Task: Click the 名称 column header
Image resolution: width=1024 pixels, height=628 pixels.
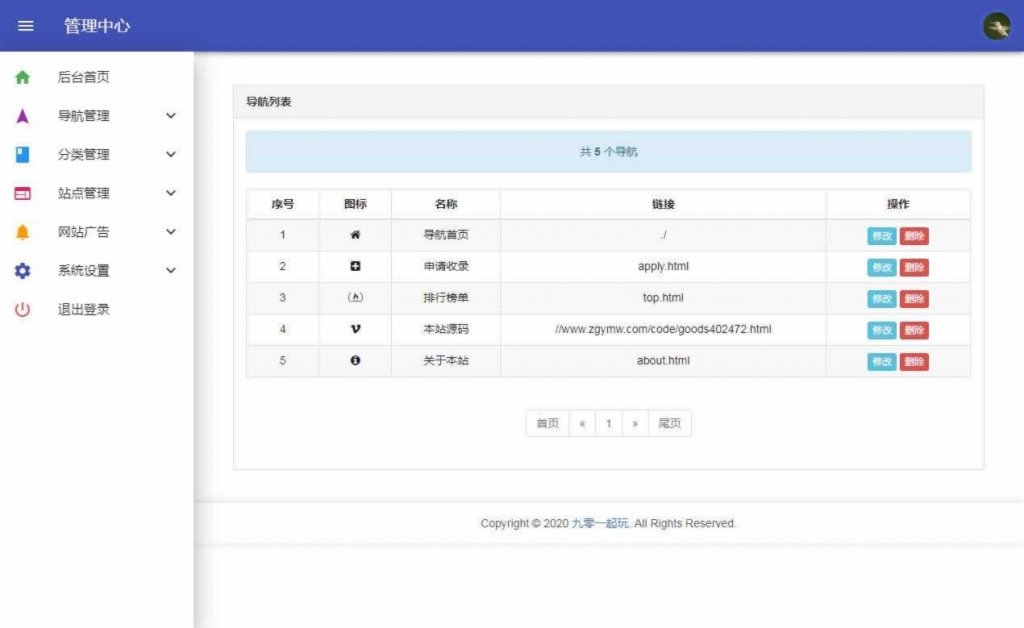Action: (x=446, y=204)
